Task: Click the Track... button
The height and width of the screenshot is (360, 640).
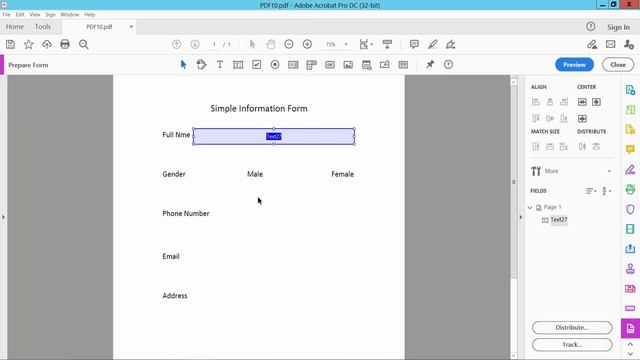Action: (x=572, y=344)
